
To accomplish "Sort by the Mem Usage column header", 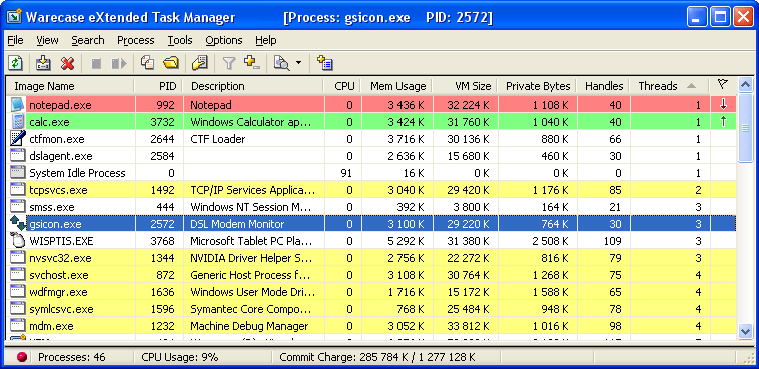I will point(396,86).
